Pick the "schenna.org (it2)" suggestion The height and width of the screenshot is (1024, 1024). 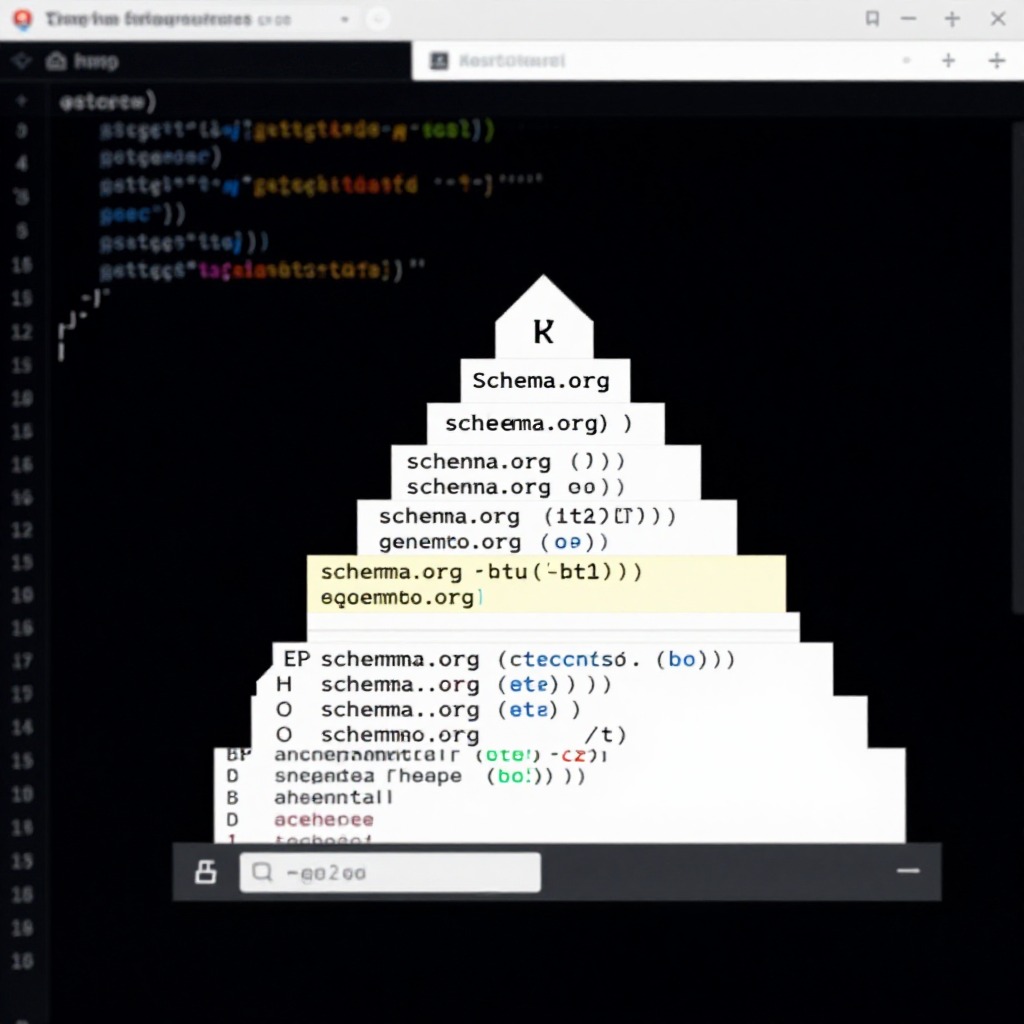[528, 517]
